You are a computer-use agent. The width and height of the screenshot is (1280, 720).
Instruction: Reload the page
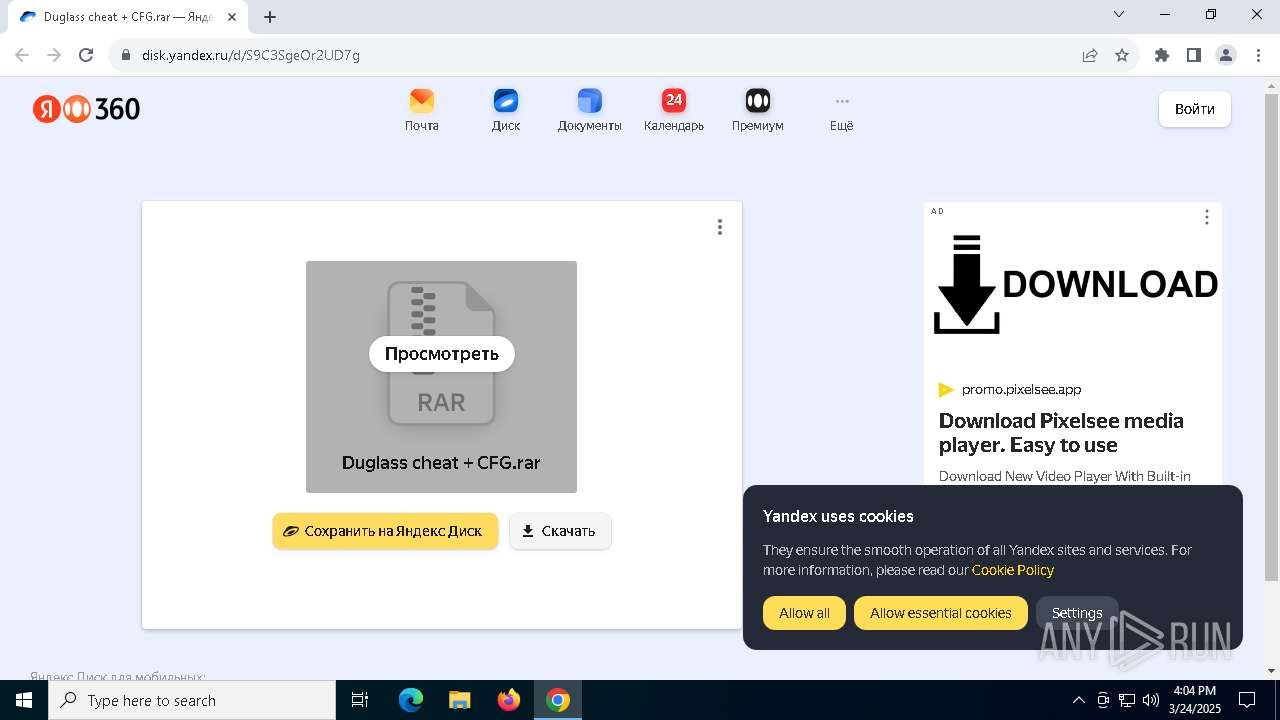point(86,55)
